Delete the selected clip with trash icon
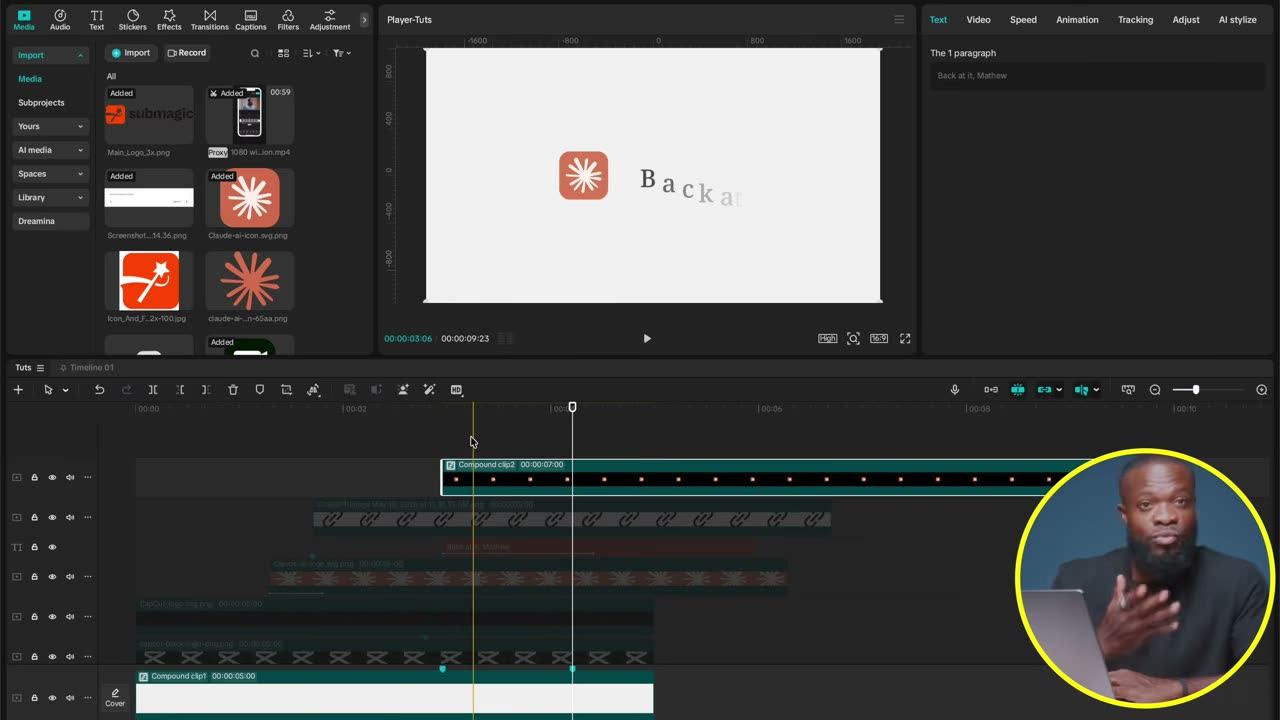1280x720 pixels. click(233, 390)
